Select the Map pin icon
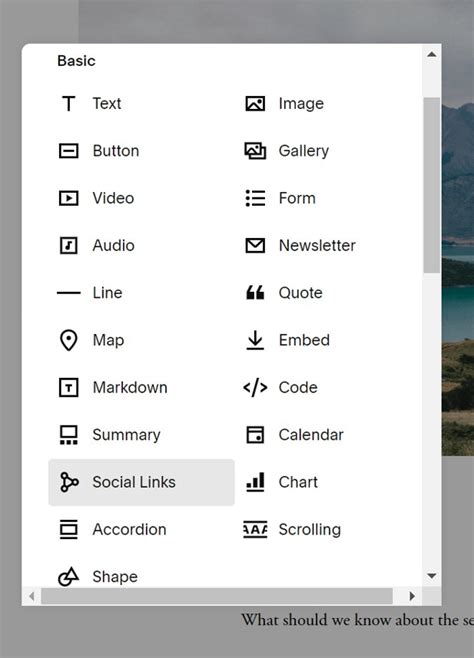 (x=68, y=340)
